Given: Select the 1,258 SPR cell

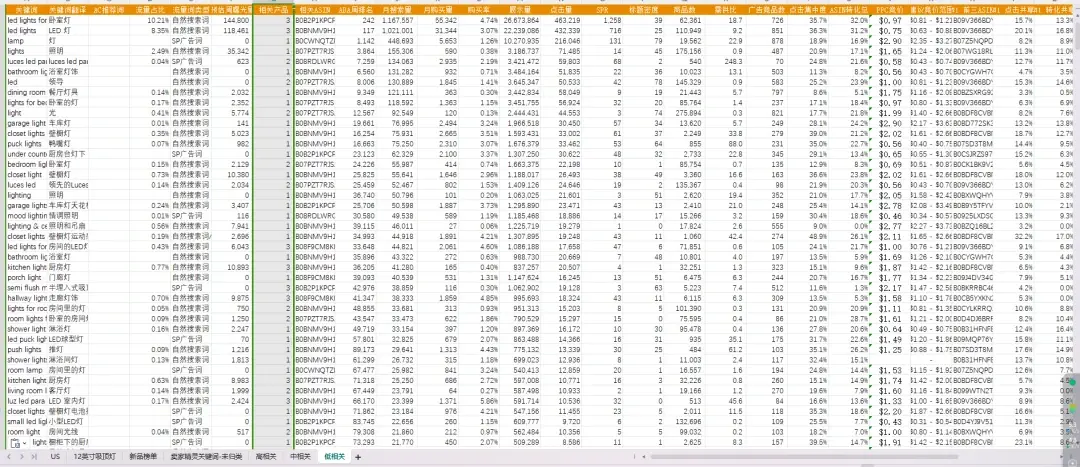Looking at the screenshot, I should 602,21.
